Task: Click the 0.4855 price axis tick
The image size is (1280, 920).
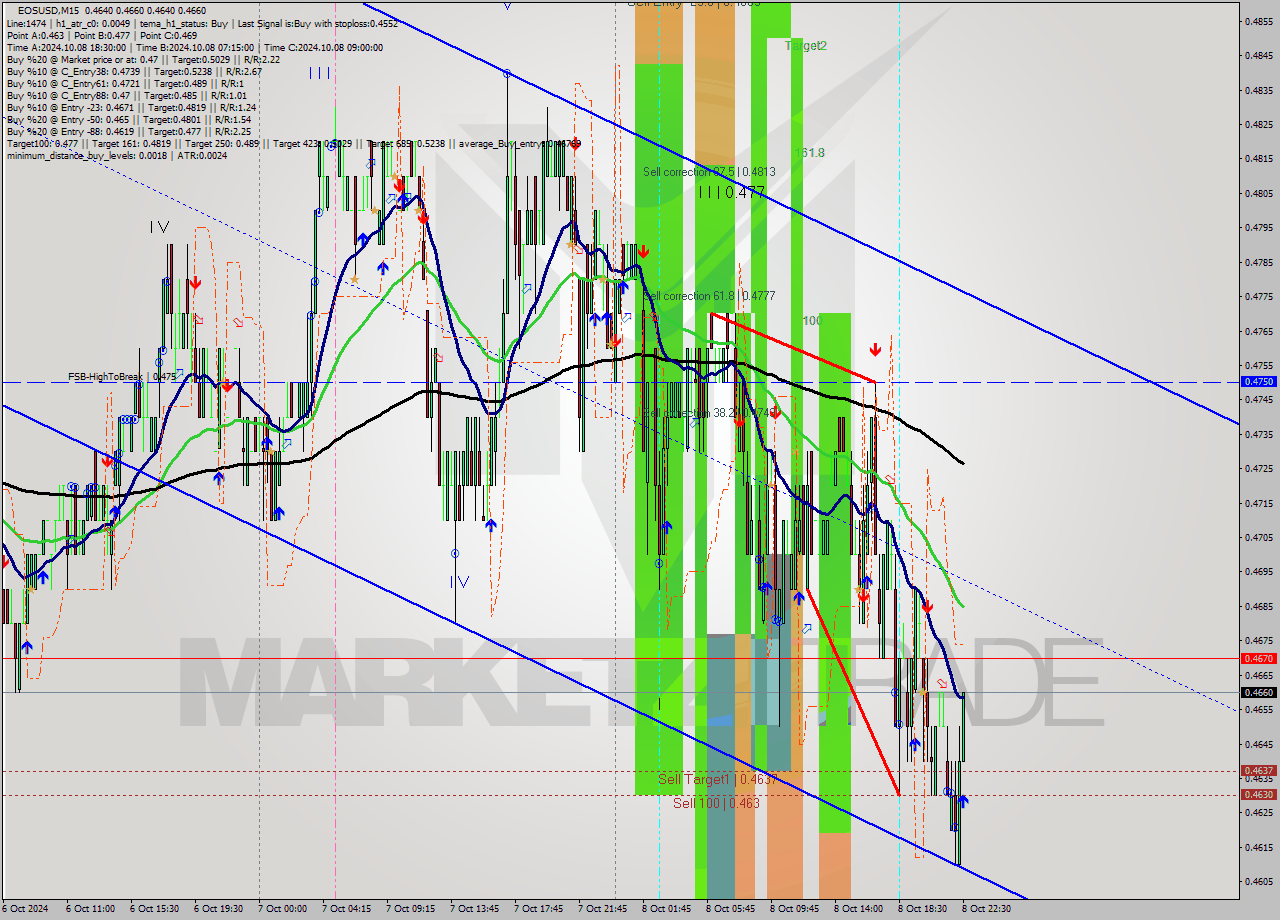Action: tap(1259, 21)
